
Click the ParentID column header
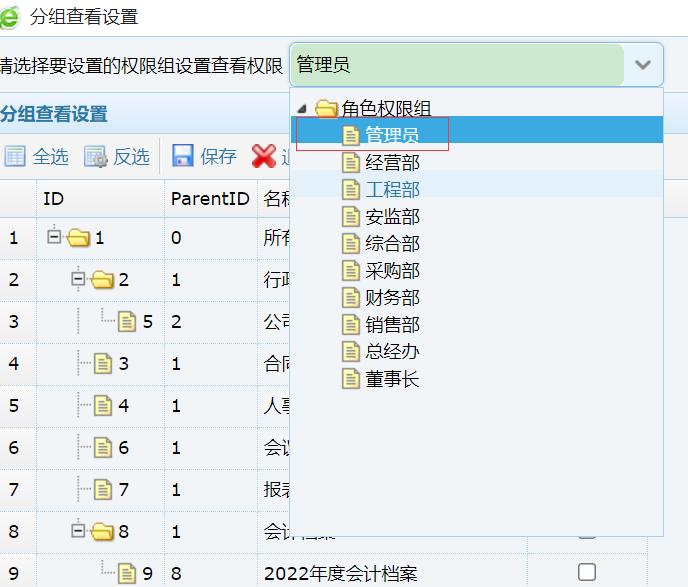coord(210,199)
